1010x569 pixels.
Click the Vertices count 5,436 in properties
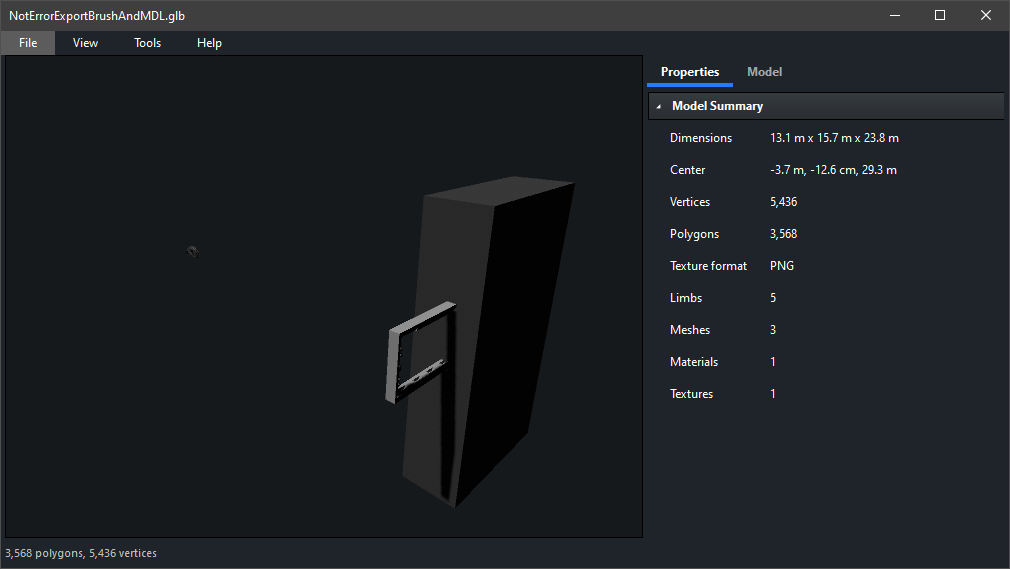[783, 202]
